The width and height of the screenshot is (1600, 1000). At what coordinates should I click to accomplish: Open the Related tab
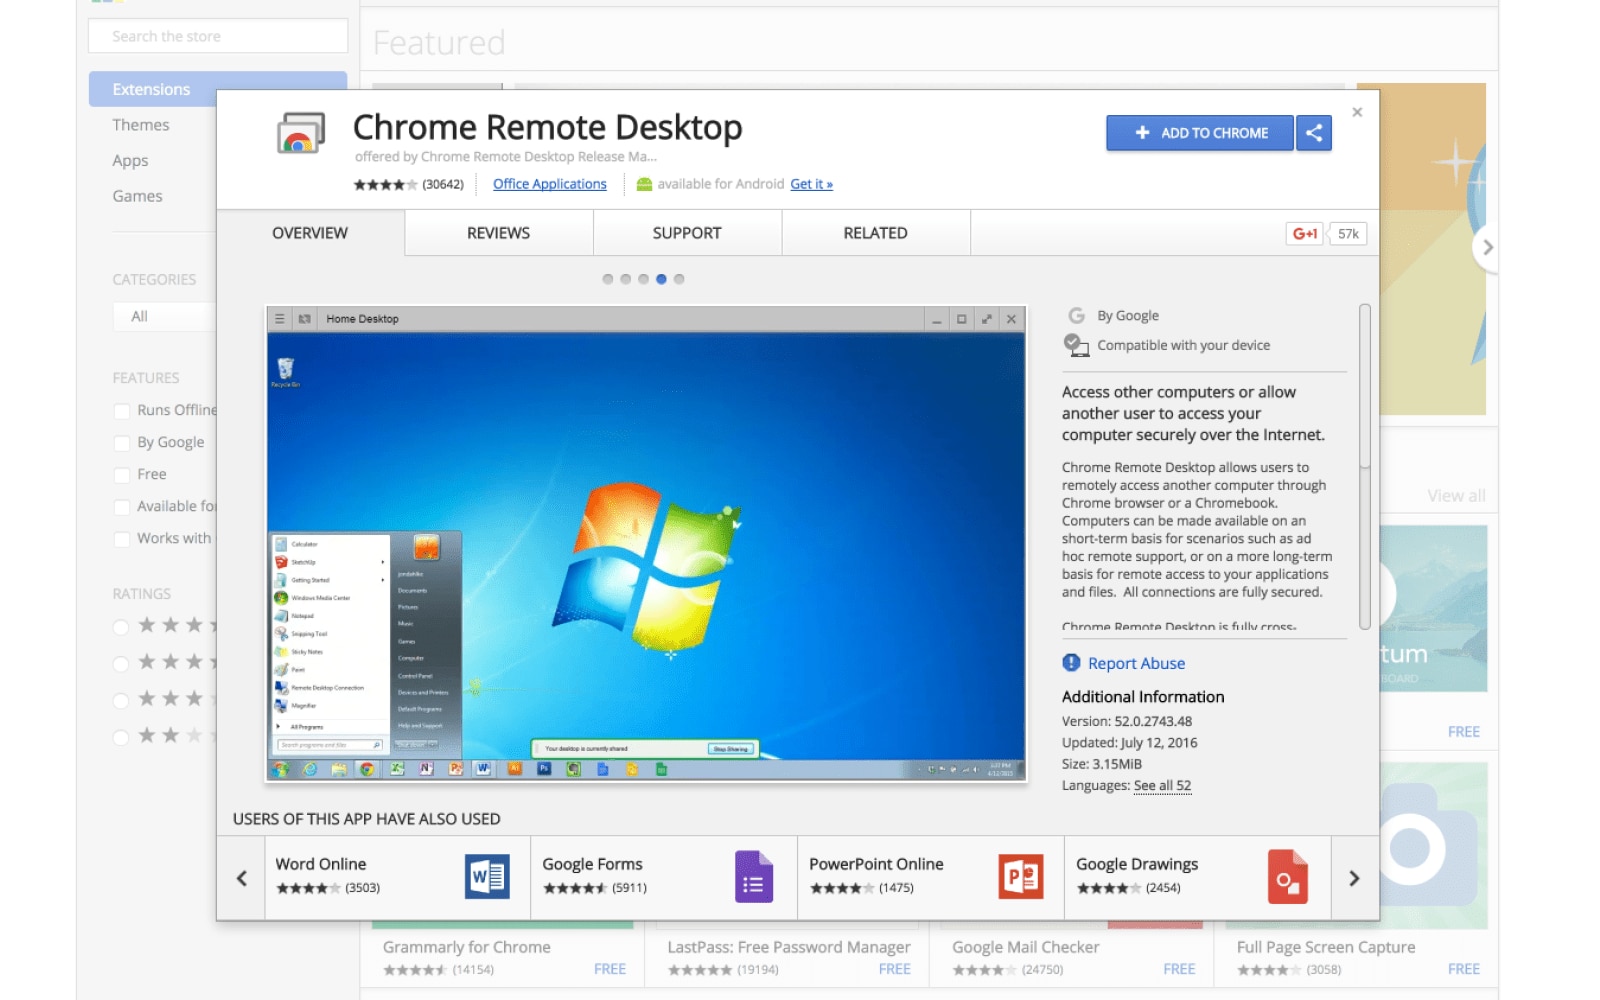[x=874, y=232]
